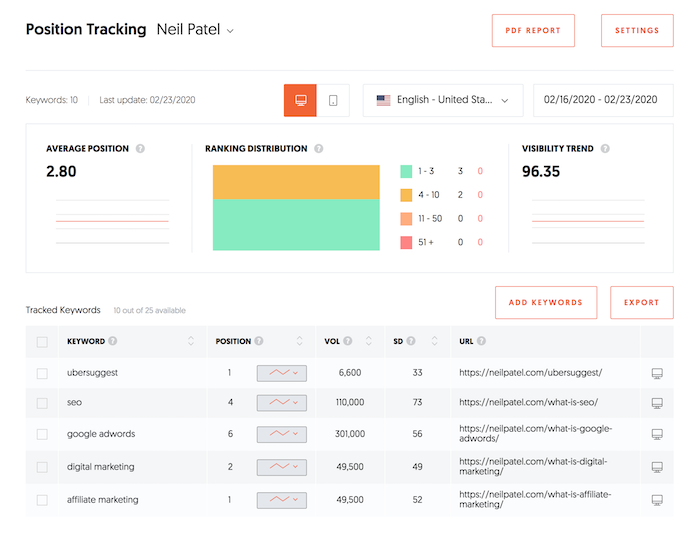Click help icon beside Keyword column

(113, 341)
